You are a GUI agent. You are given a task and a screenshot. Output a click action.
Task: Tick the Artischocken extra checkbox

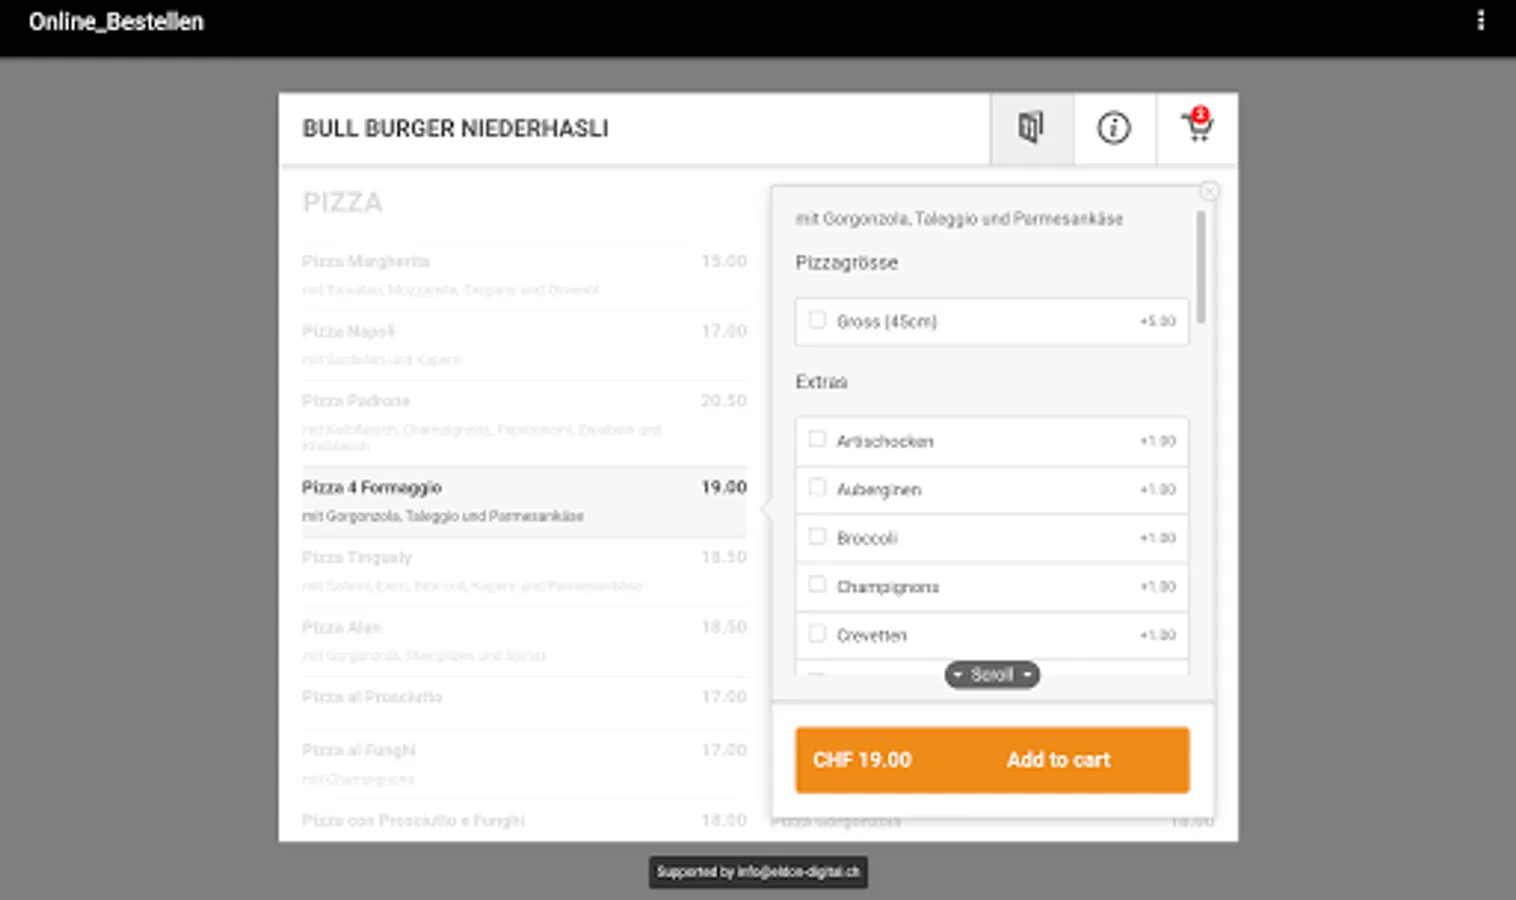[817, 439]
